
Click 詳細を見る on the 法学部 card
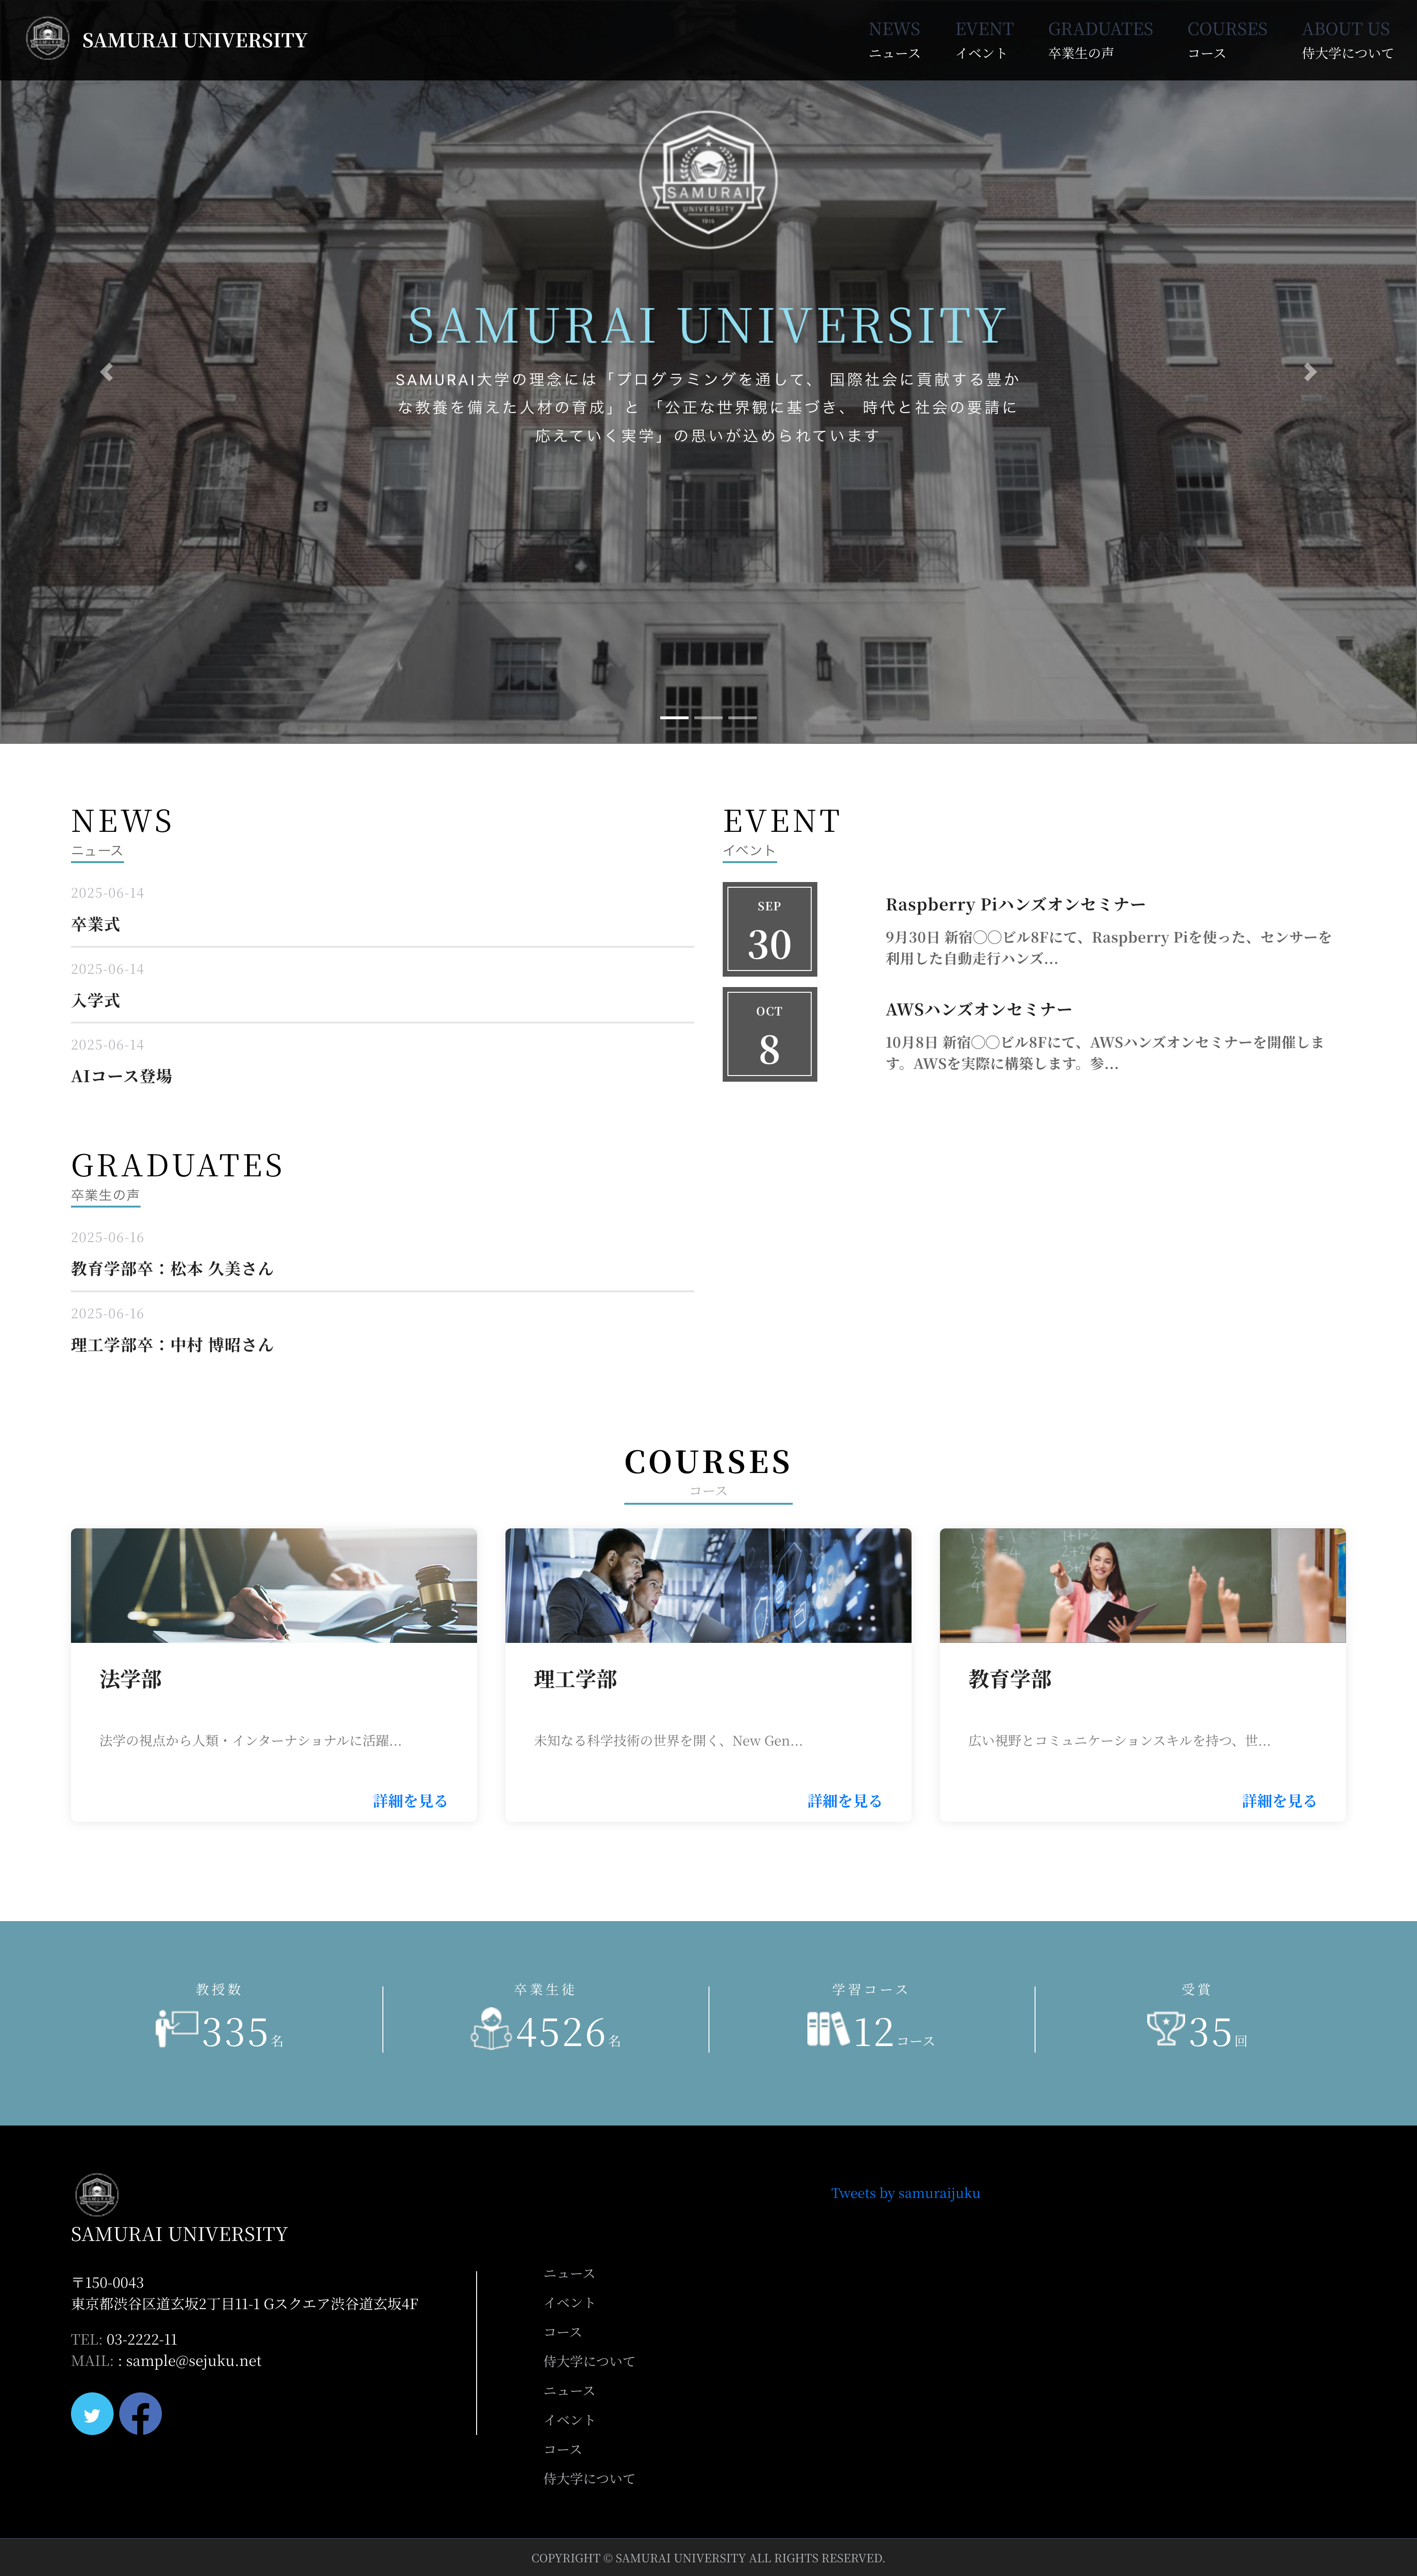(x=410, y=1800)
